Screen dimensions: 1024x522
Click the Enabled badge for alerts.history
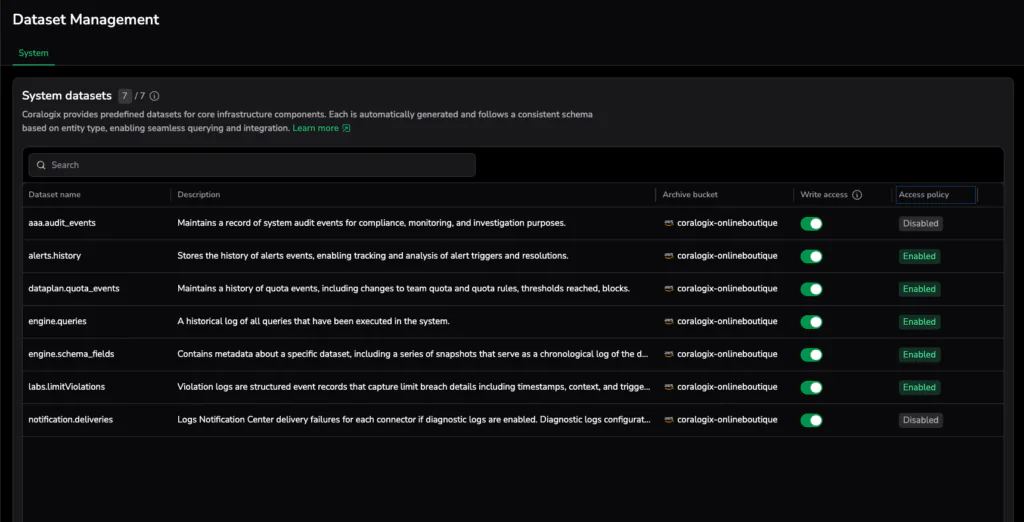(919, 256)
